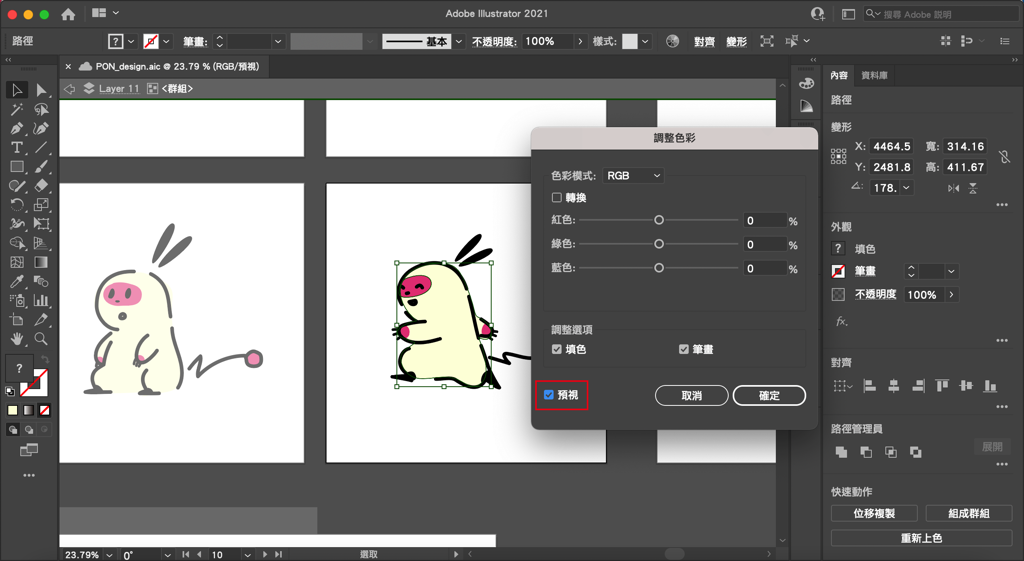
Task: Open the 色彩模式 RGB dropdown
Action: point(633,175)
